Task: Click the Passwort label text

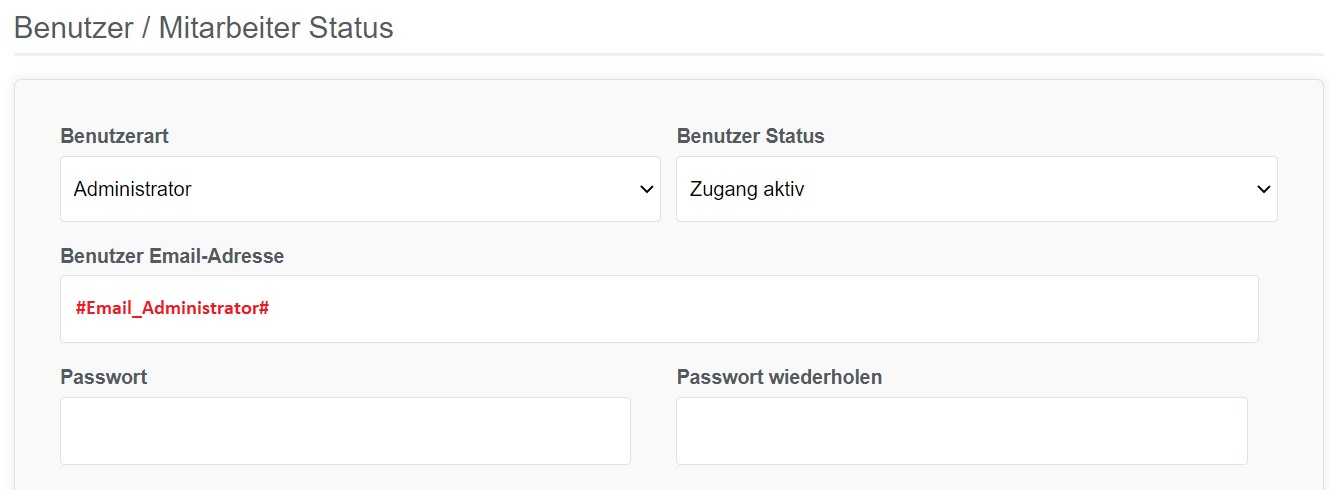Action: click(x=104, y=377)
